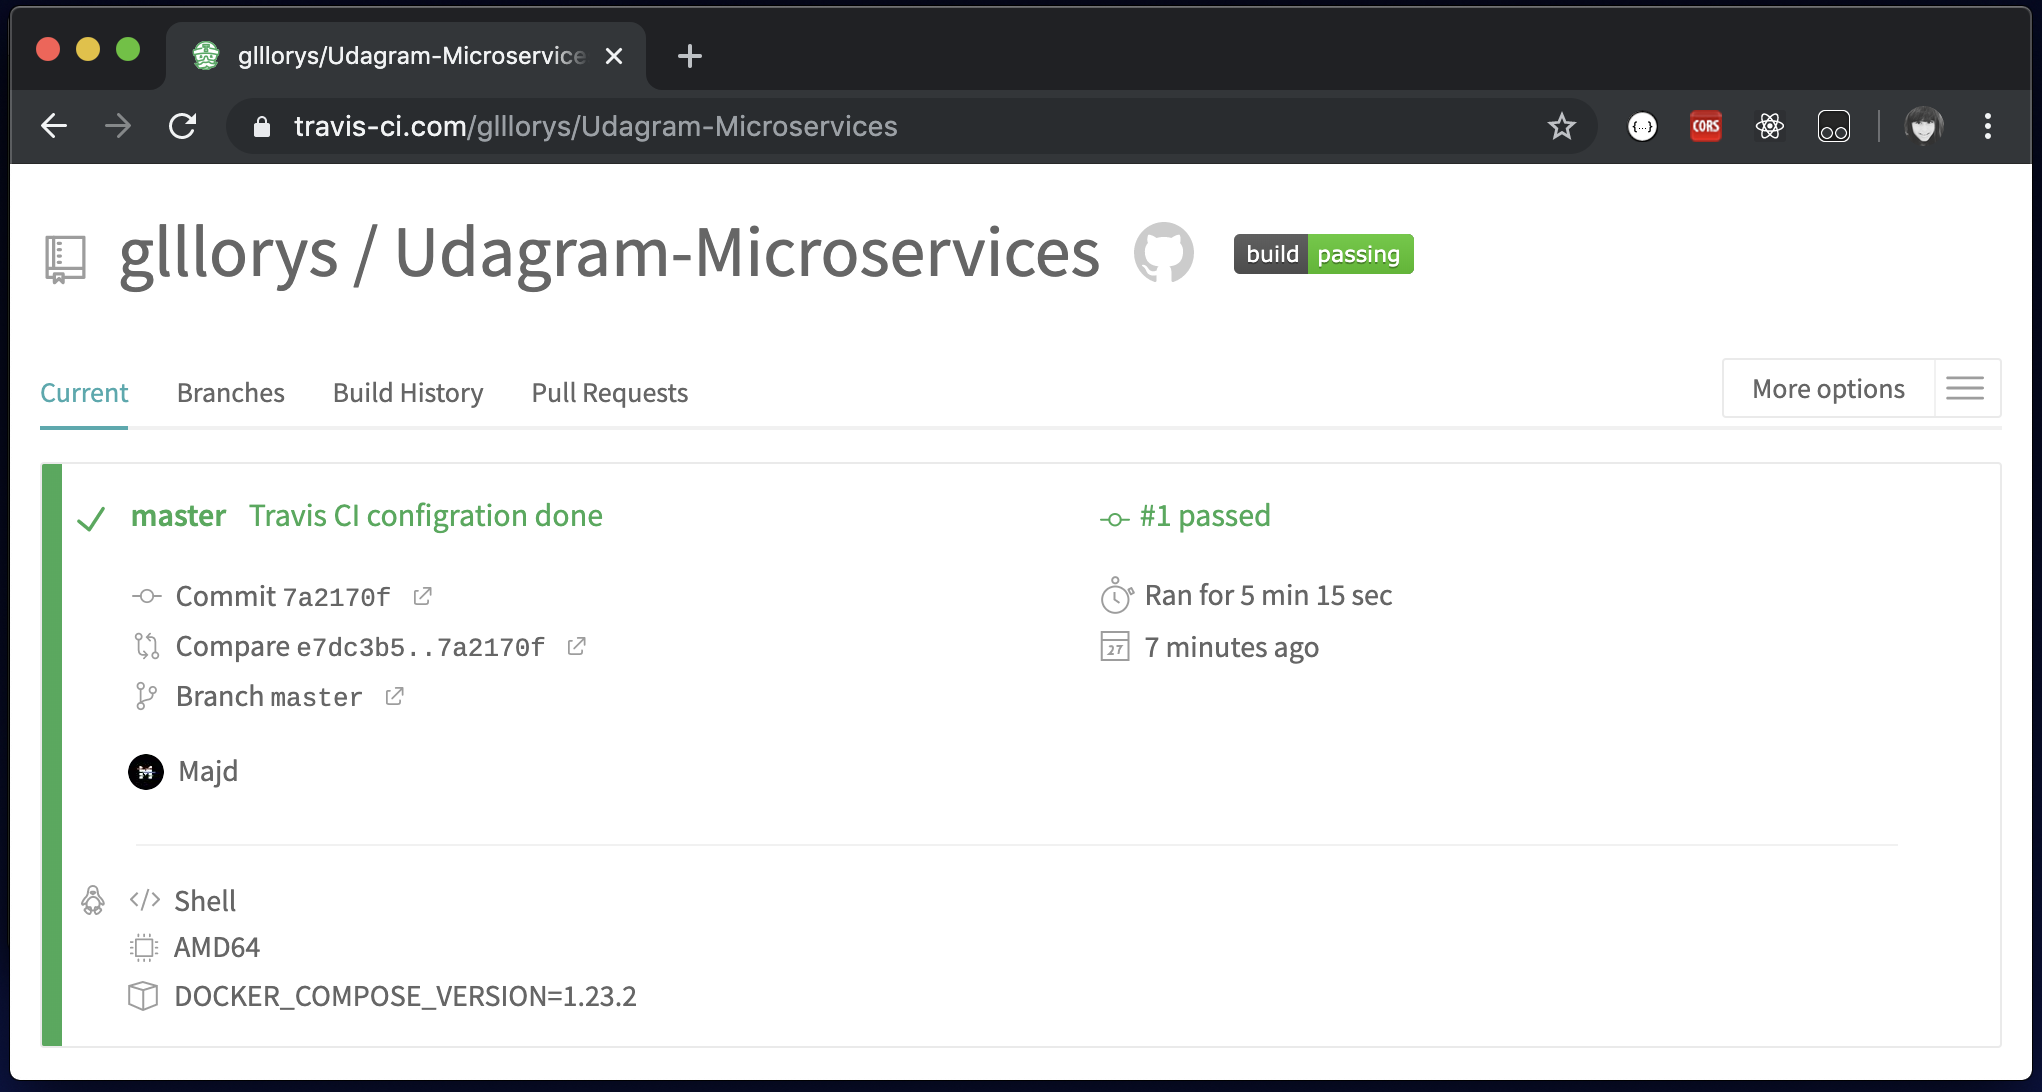Screen dimensions: 2042x1092
Task: Click the GitHub octocat icon beside repository name
Action: pos(1163,253)
